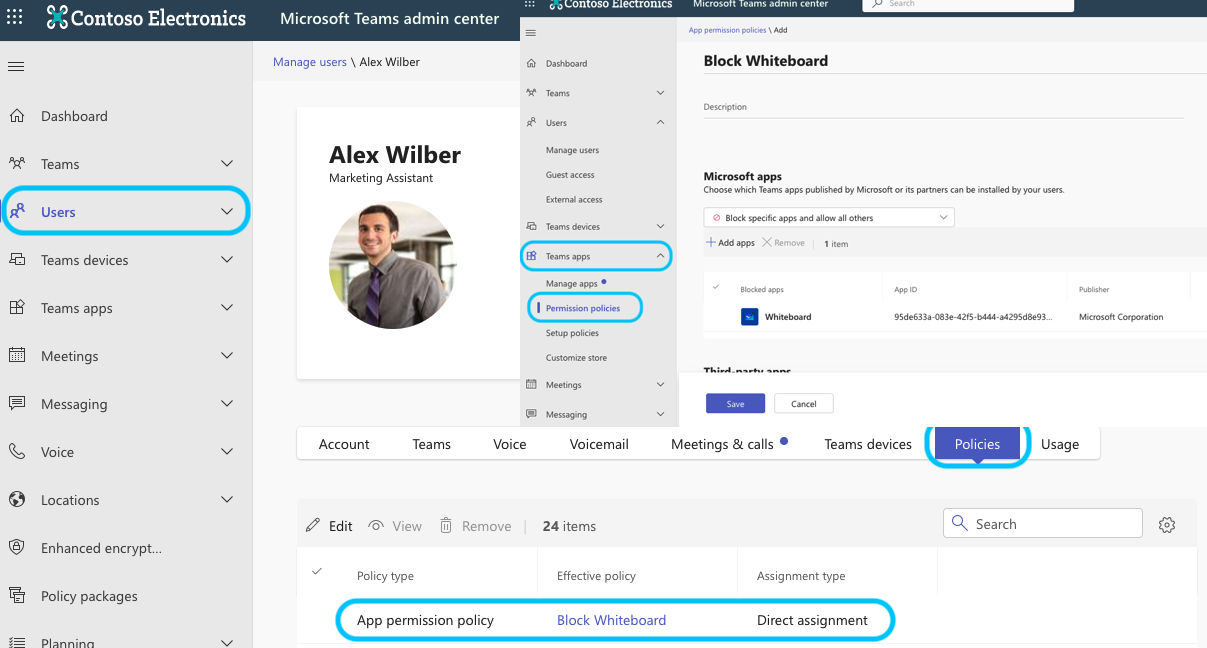Open the Teams tab on Alex Wilber's page

432,444
